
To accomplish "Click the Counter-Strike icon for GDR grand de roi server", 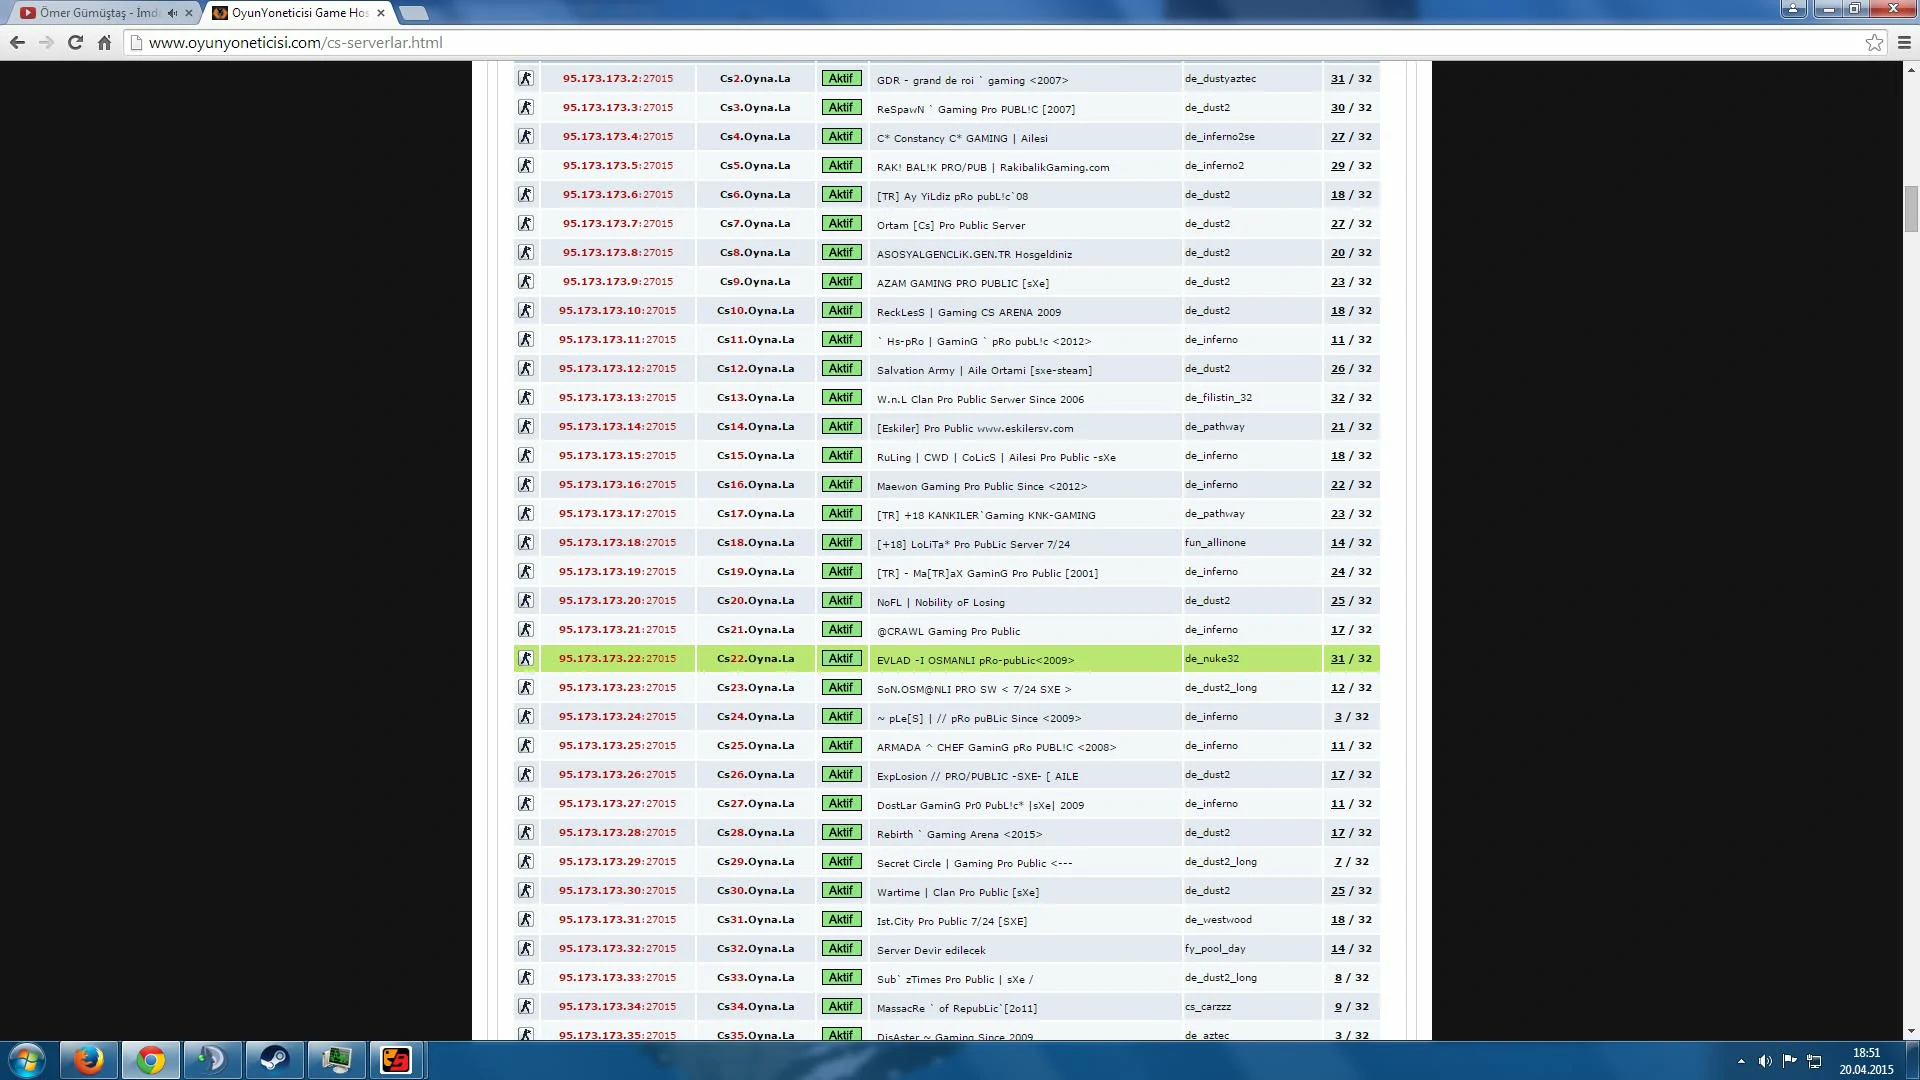I will click(x=525, y=78).
